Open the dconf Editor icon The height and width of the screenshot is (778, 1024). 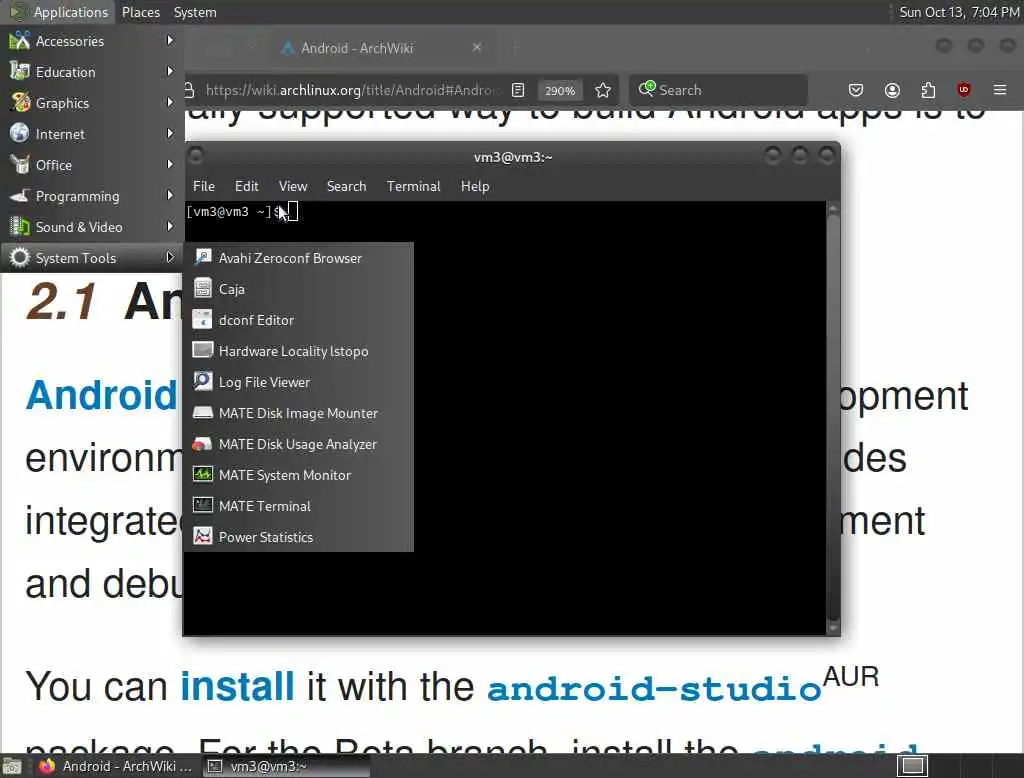[x=203, y=319]
